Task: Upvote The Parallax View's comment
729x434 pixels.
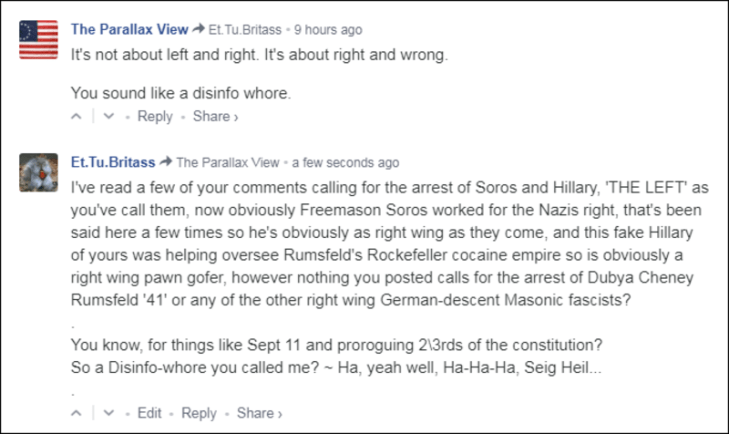Action: click(77, 117)
